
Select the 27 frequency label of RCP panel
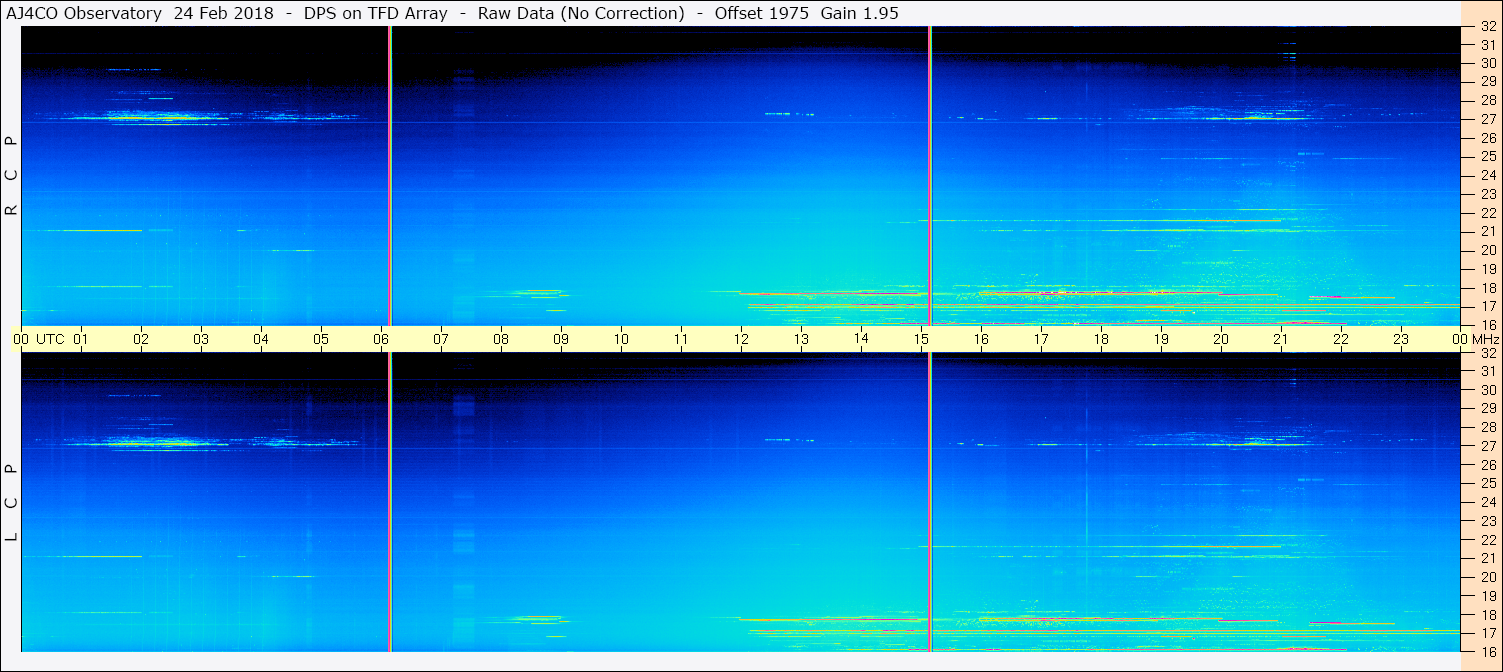[x=1488, y=120]
